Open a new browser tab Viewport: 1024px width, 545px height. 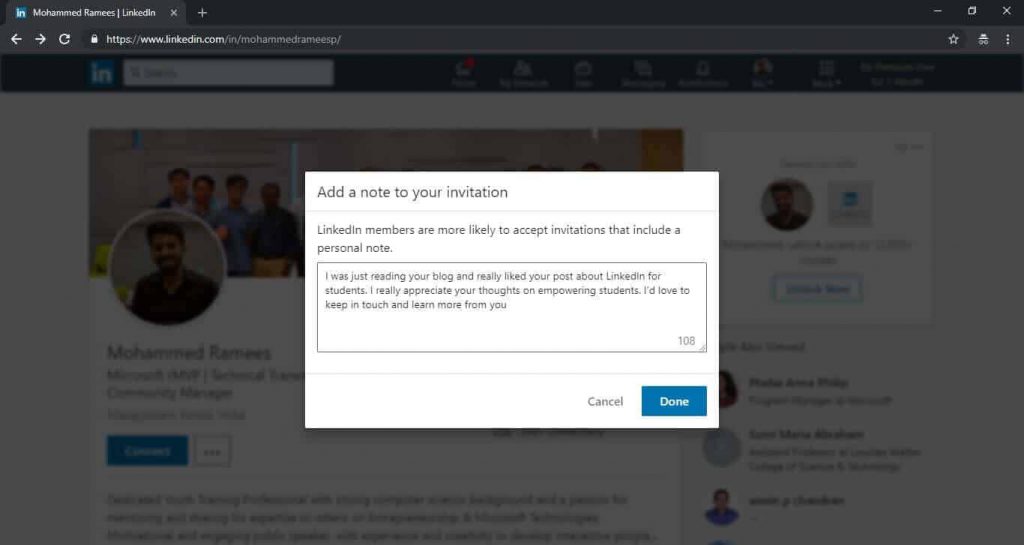(x=202, y=12)
